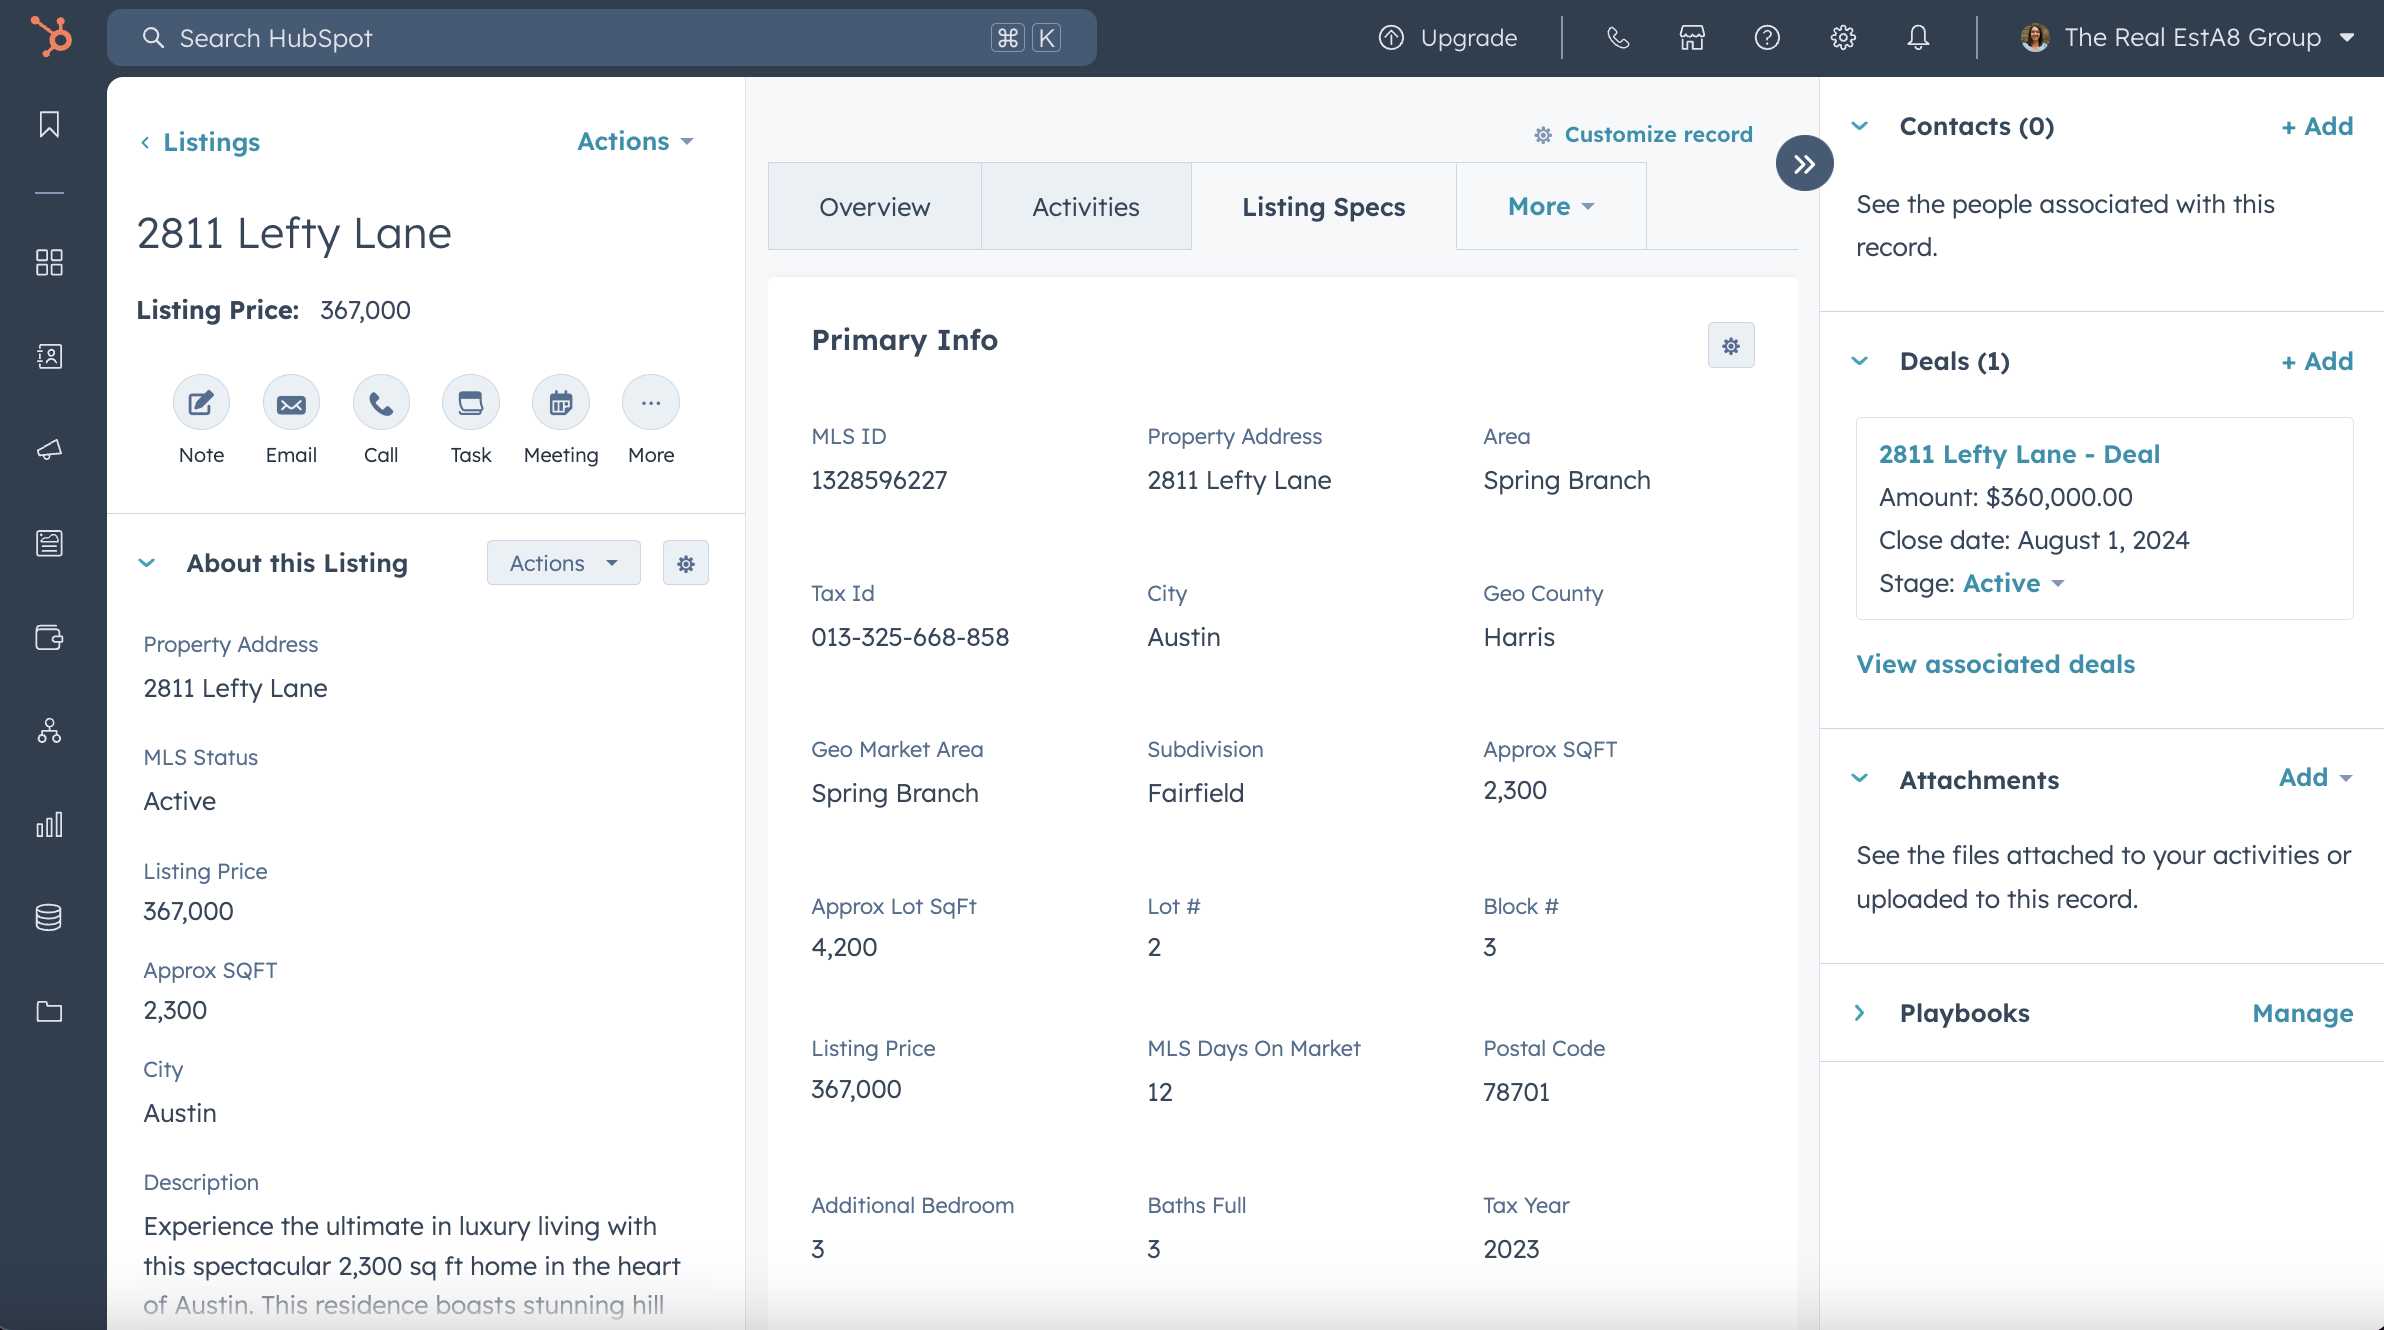Click the gear icon on Primary Info
Image resolution: width=2384 pixels, height=1330 pixels.
[1731, 346]
